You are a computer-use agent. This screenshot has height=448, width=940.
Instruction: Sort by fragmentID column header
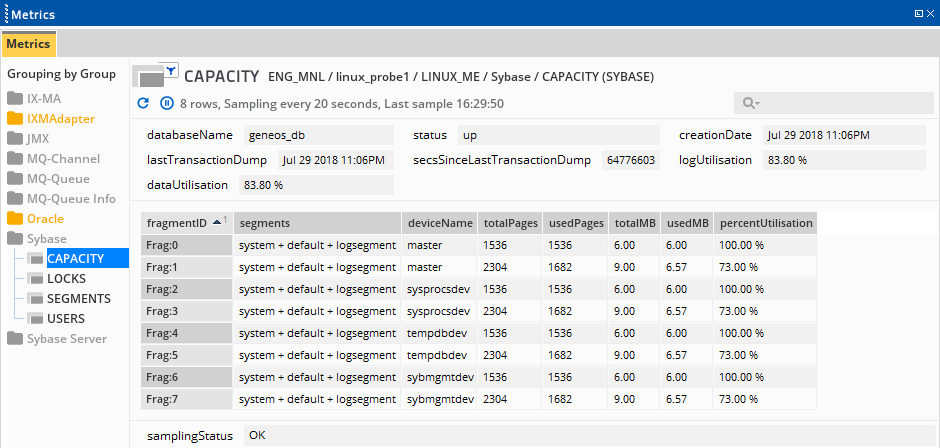pyautogui.click(x=187, y=223)
